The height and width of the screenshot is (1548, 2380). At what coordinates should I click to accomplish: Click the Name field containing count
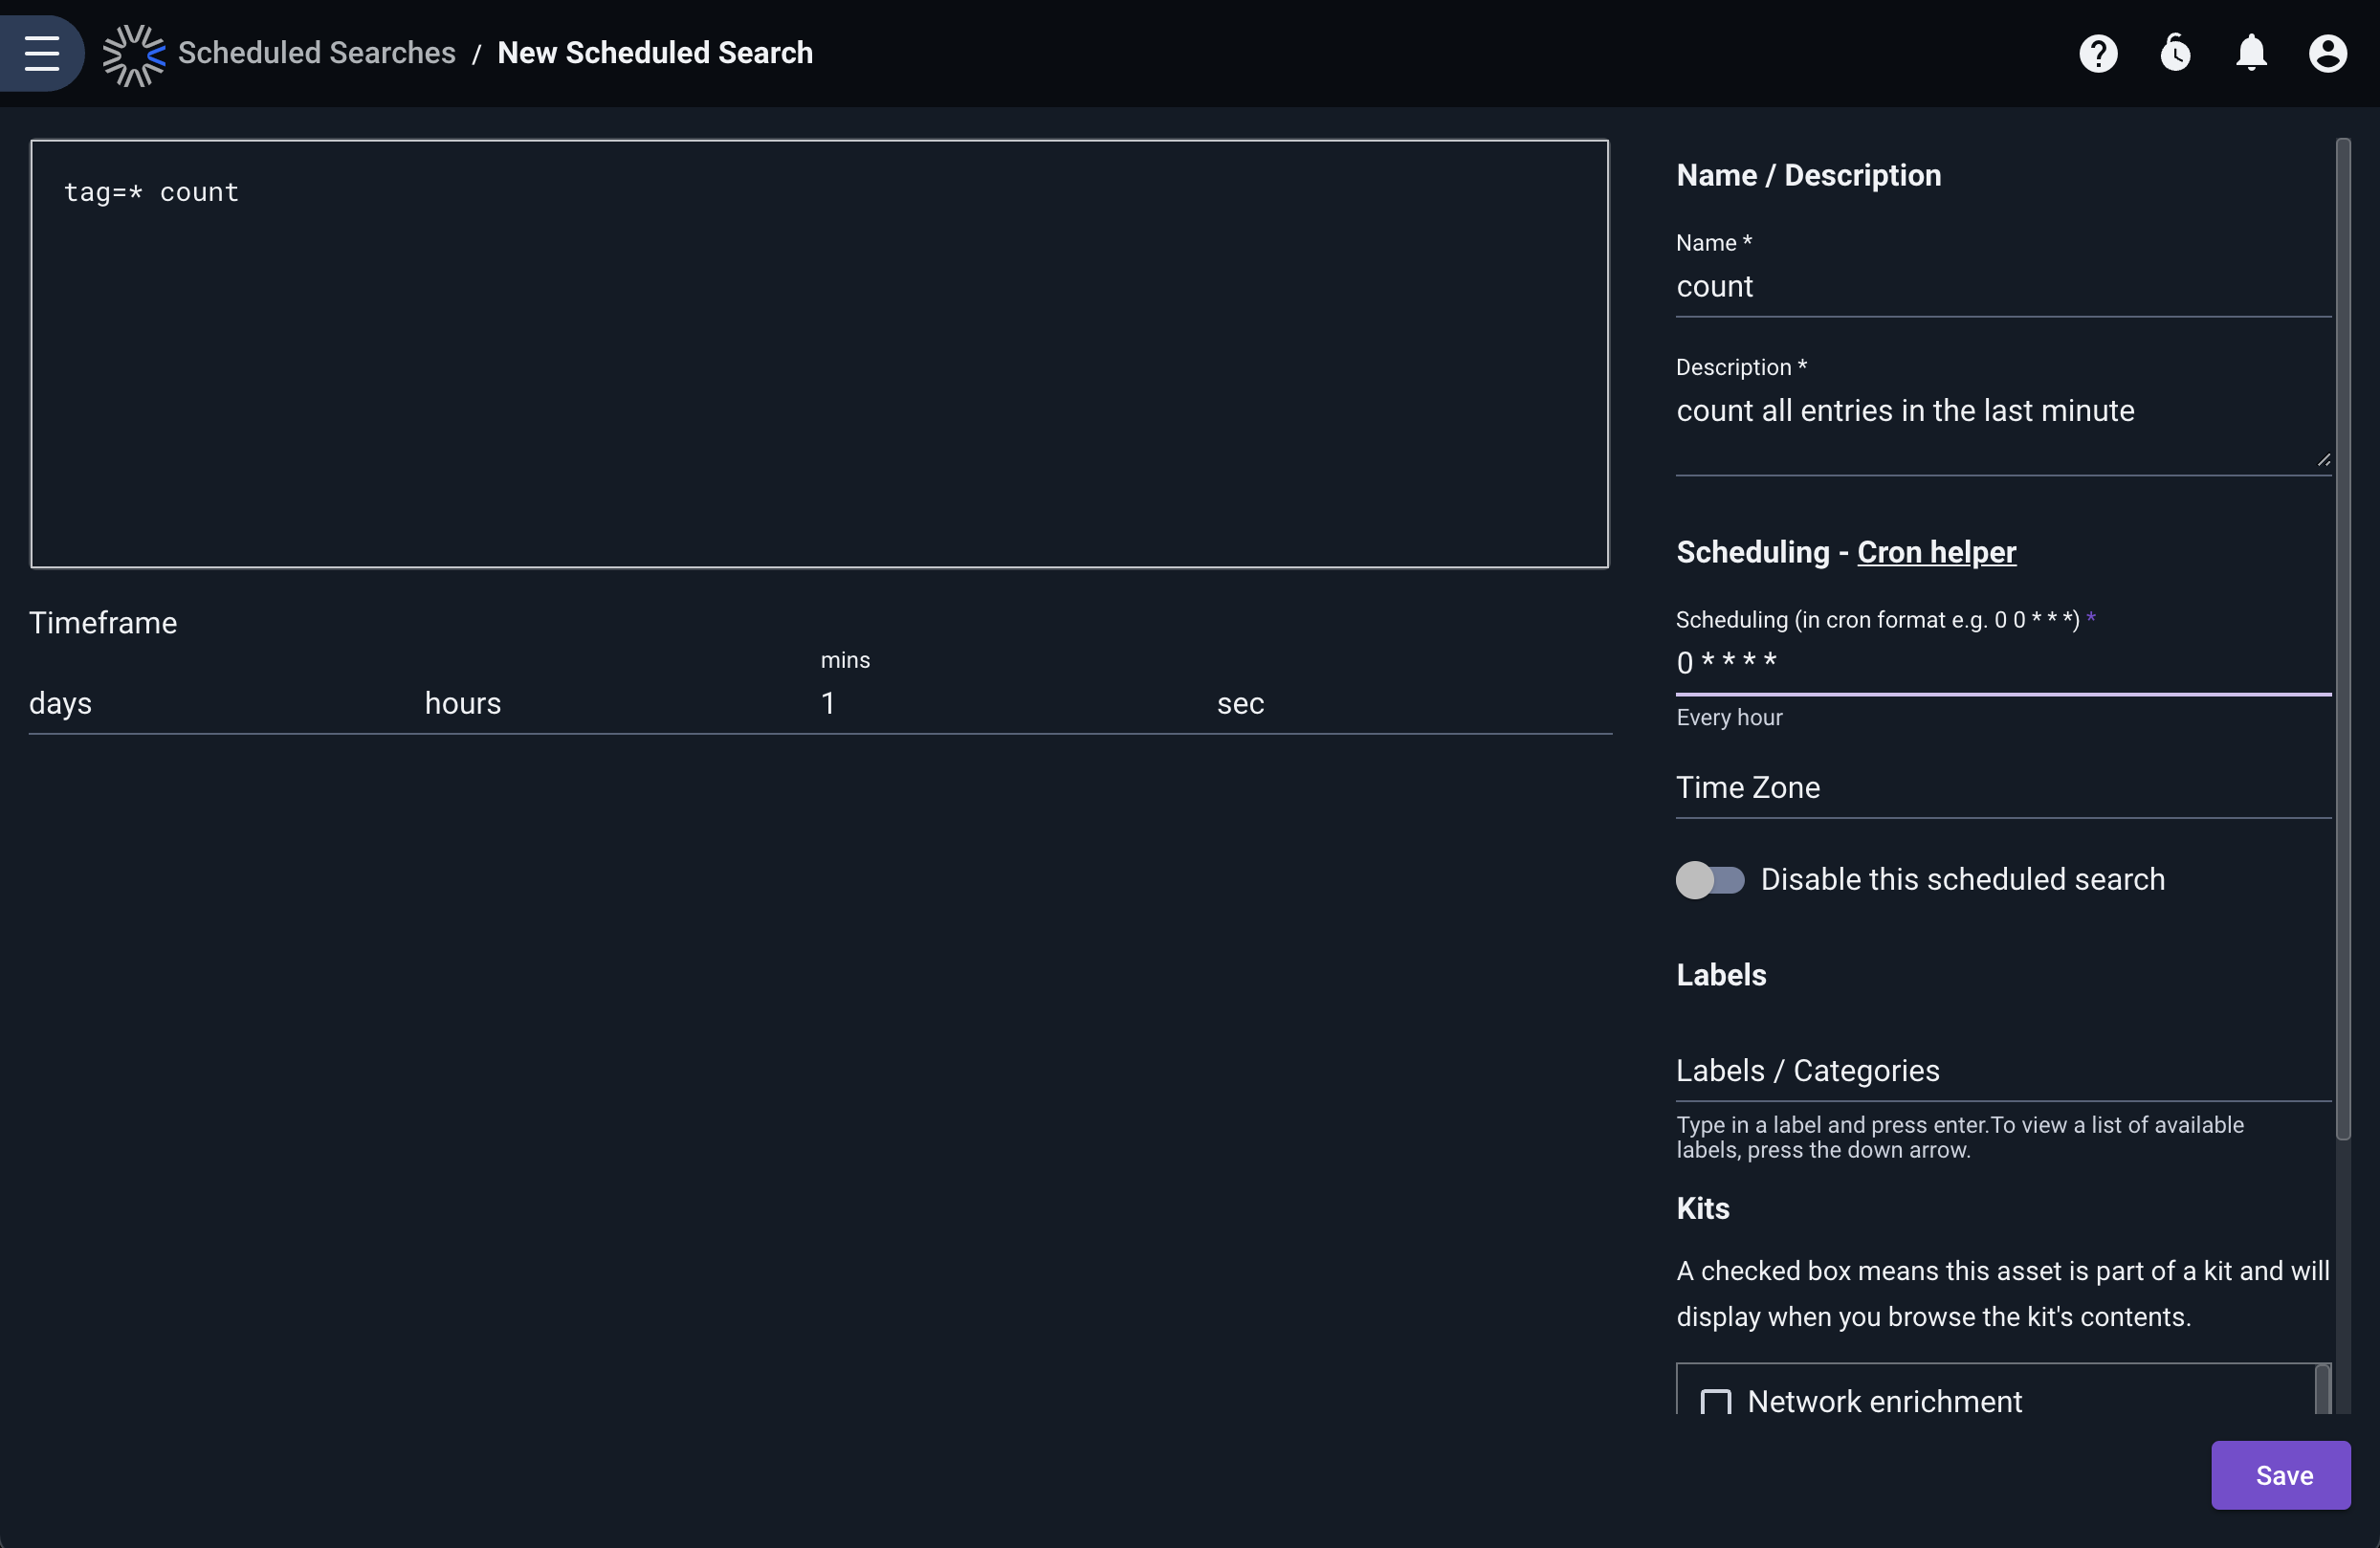(2003, 287)
